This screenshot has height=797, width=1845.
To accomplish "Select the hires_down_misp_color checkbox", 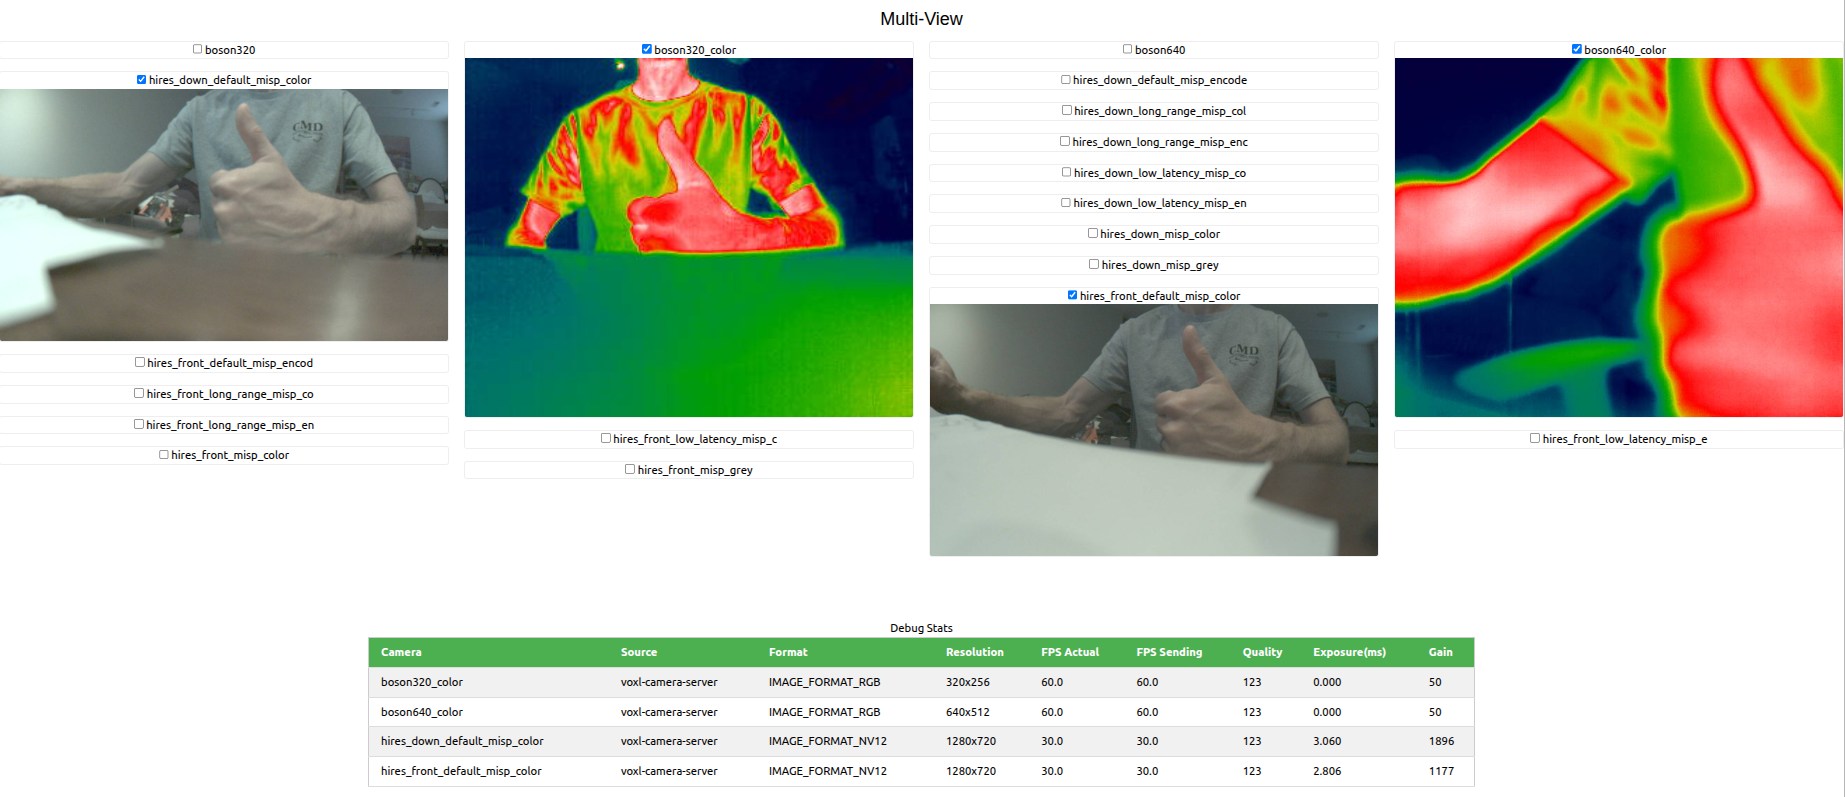I will (1092, 234).
